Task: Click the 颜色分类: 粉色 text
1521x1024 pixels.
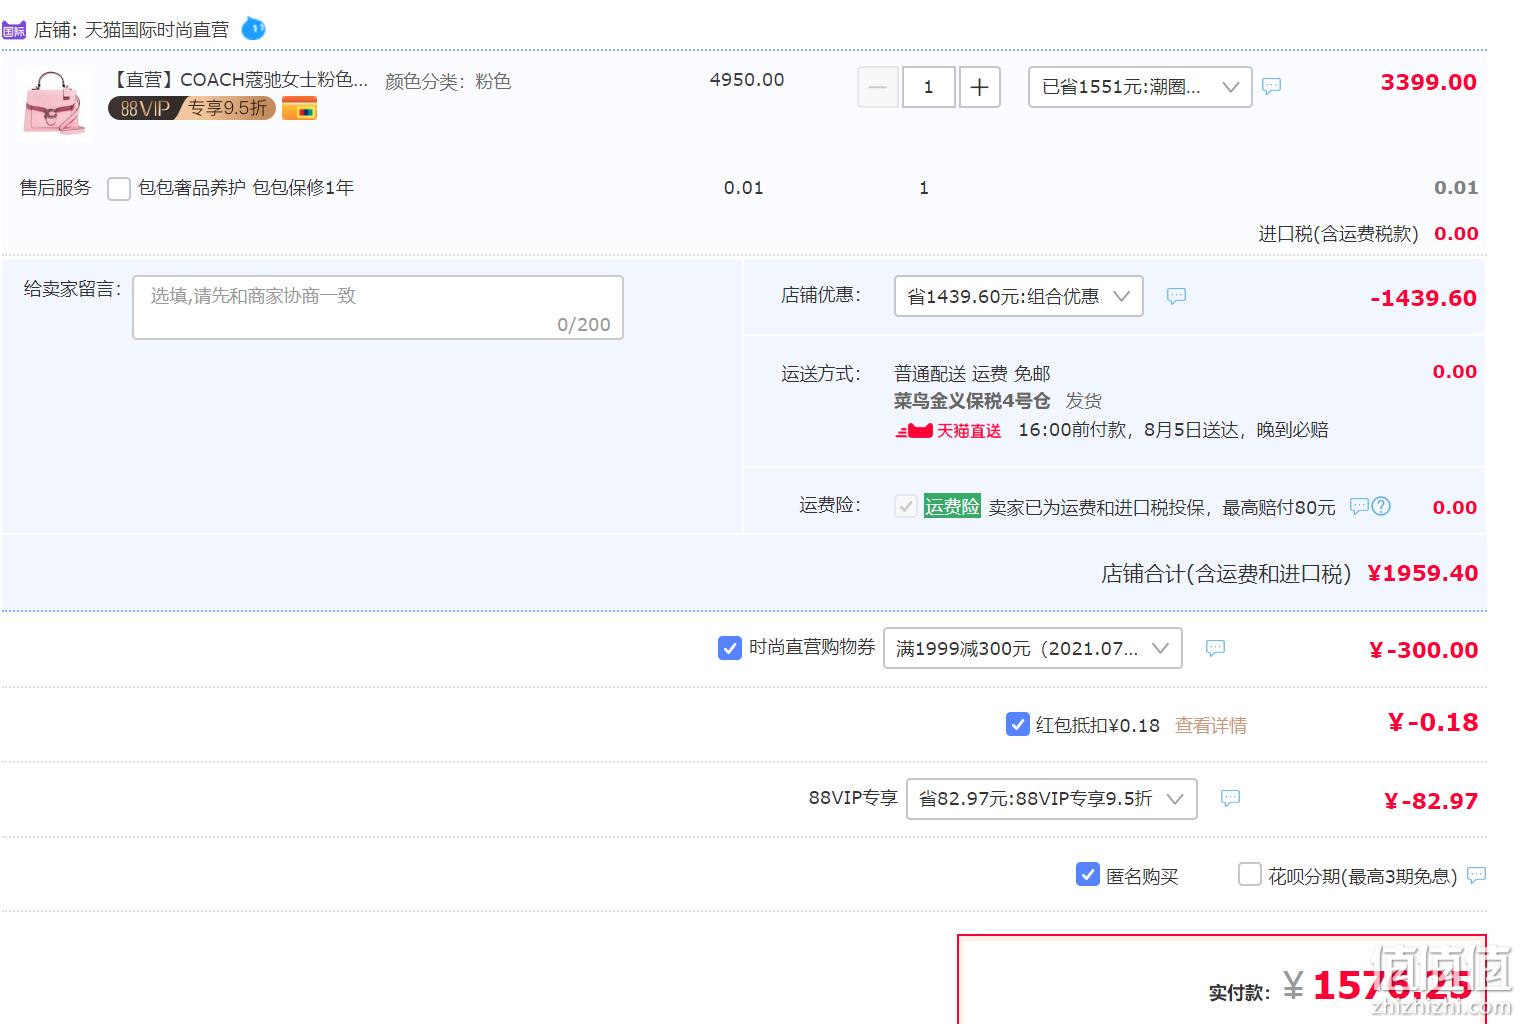Action: (x=448, y=81)
